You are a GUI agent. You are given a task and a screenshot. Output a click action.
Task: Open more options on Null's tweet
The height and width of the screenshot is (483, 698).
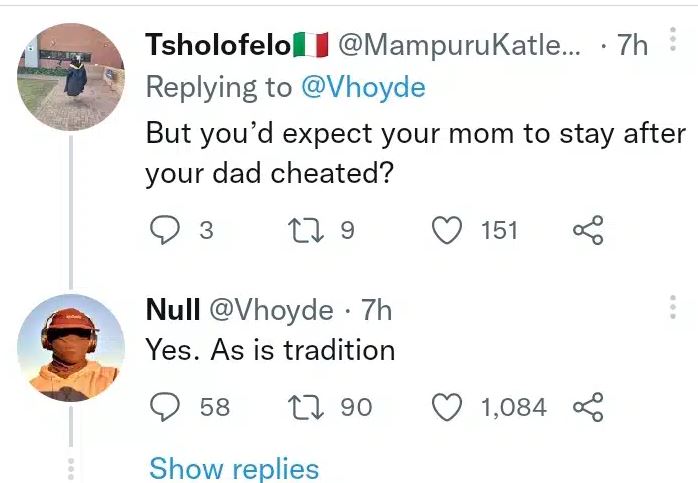tap(673, 306)
